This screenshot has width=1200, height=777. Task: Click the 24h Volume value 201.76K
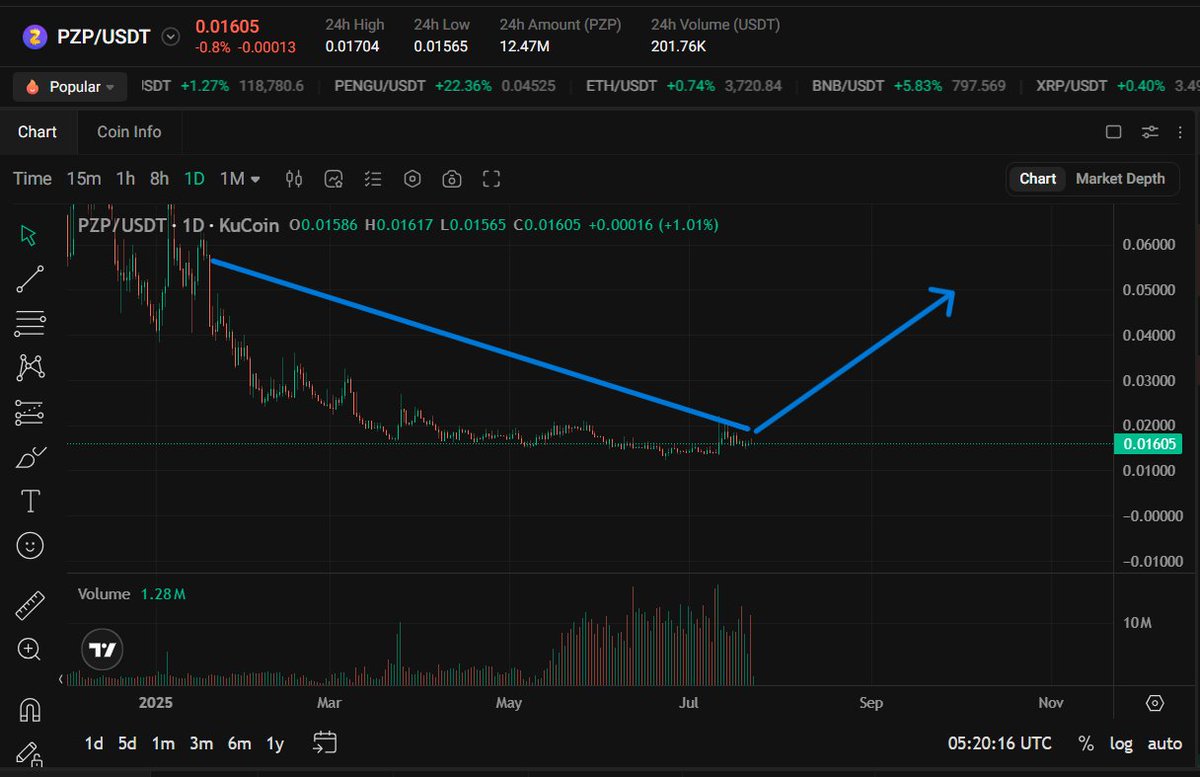(679, 46)
